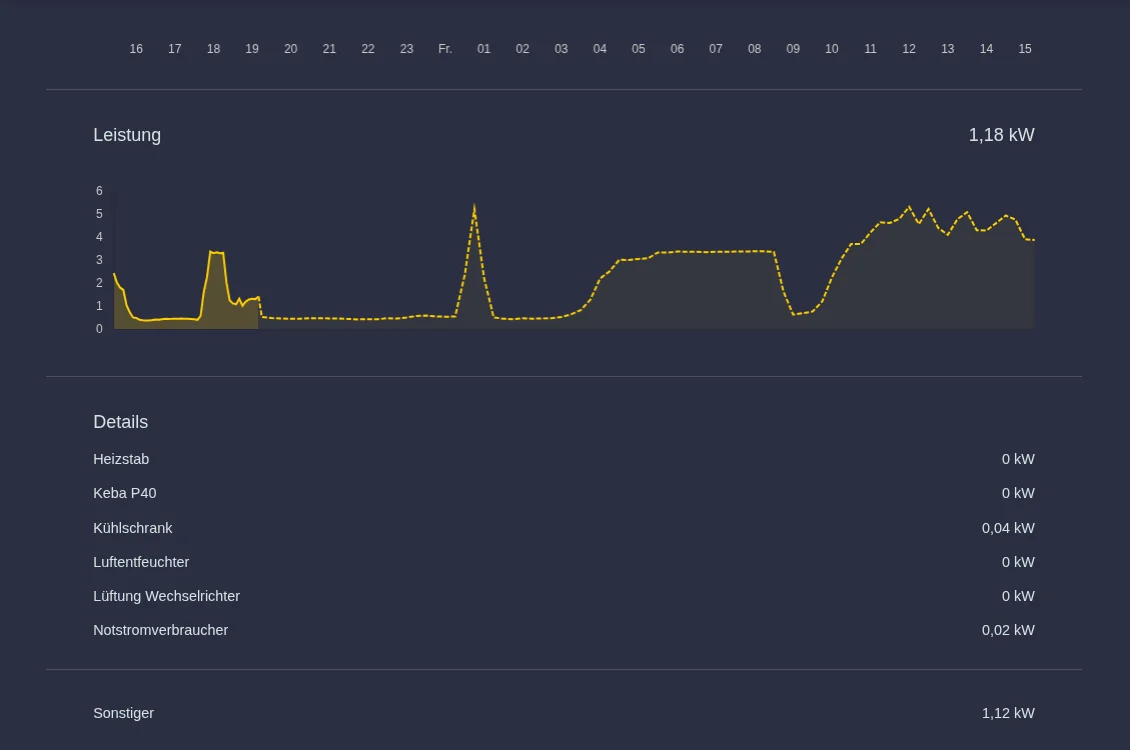Choose the "Luftentfeuchter" consumer label
The image size is (1130, 750).
[x=141, y=562]
